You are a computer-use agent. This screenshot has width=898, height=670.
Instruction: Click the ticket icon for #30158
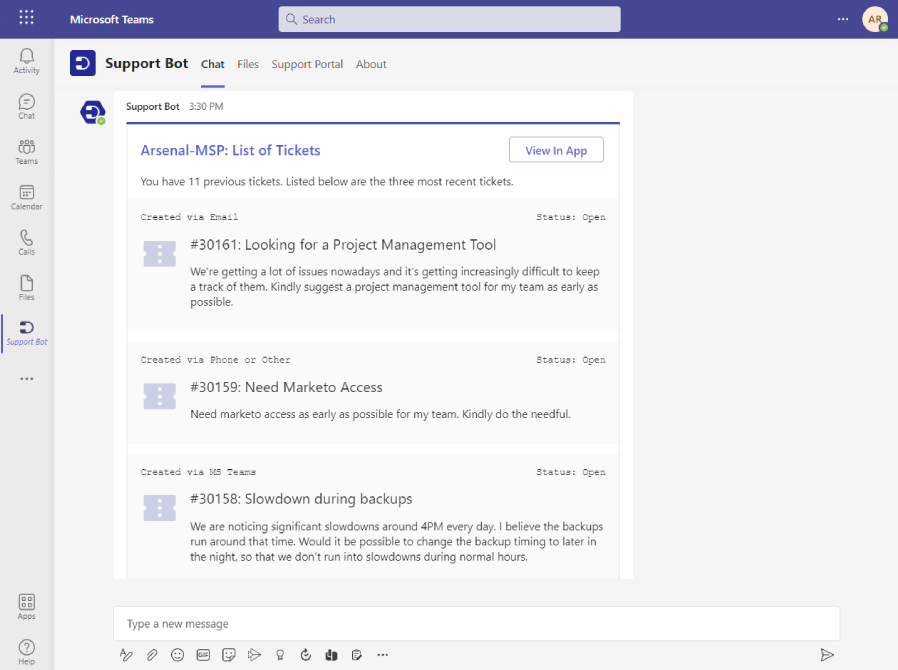159,508
